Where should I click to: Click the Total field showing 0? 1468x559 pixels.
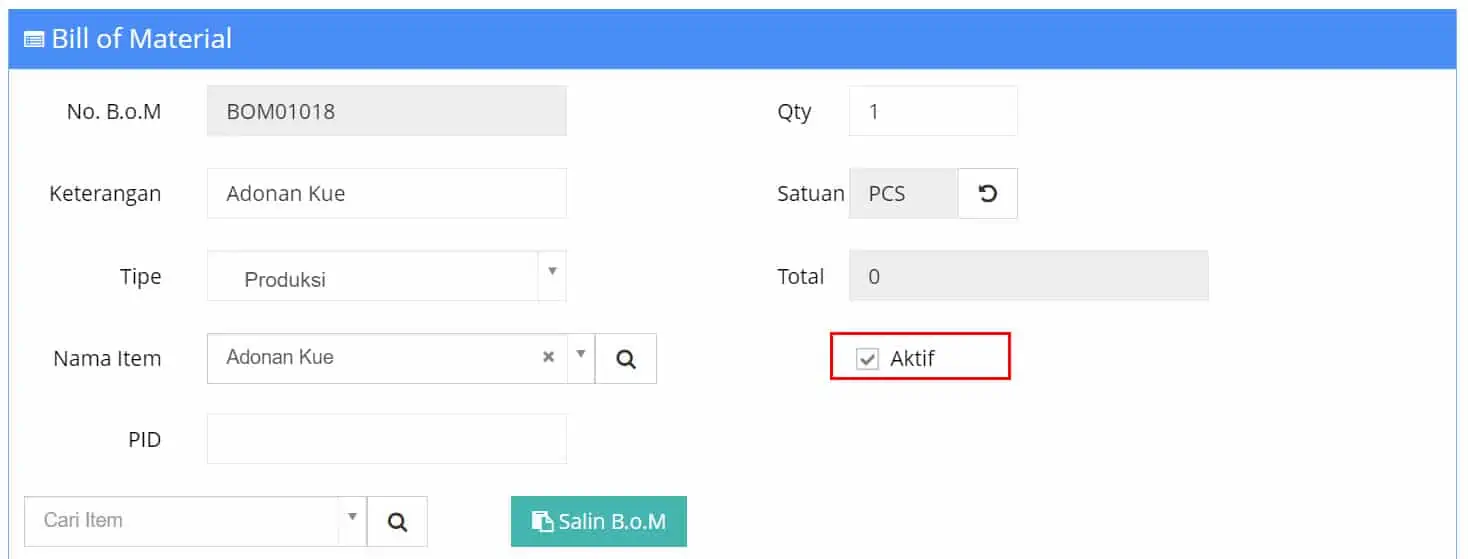click(1028, 276)
